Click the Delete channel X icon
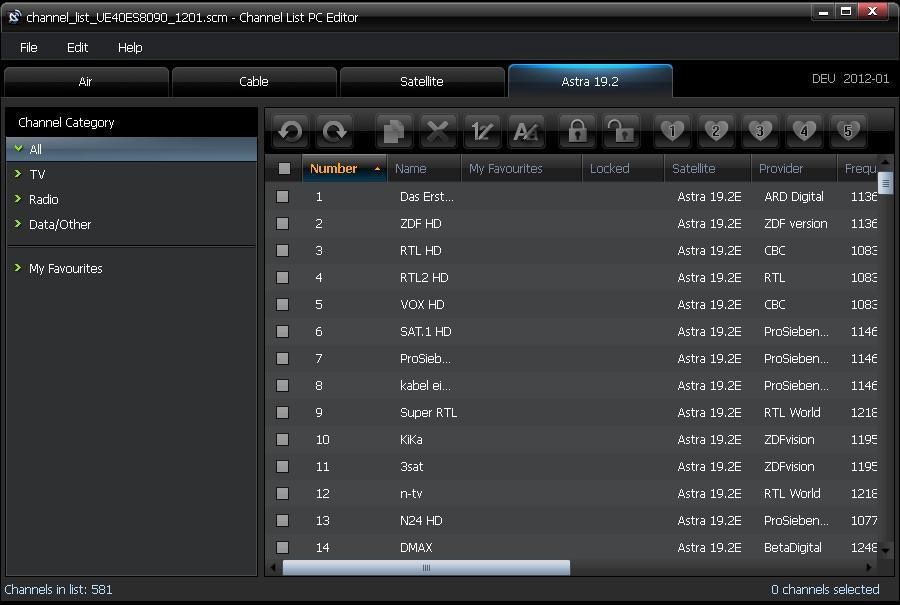Viewport: 900px width, 605px height. tap(437, 131)
